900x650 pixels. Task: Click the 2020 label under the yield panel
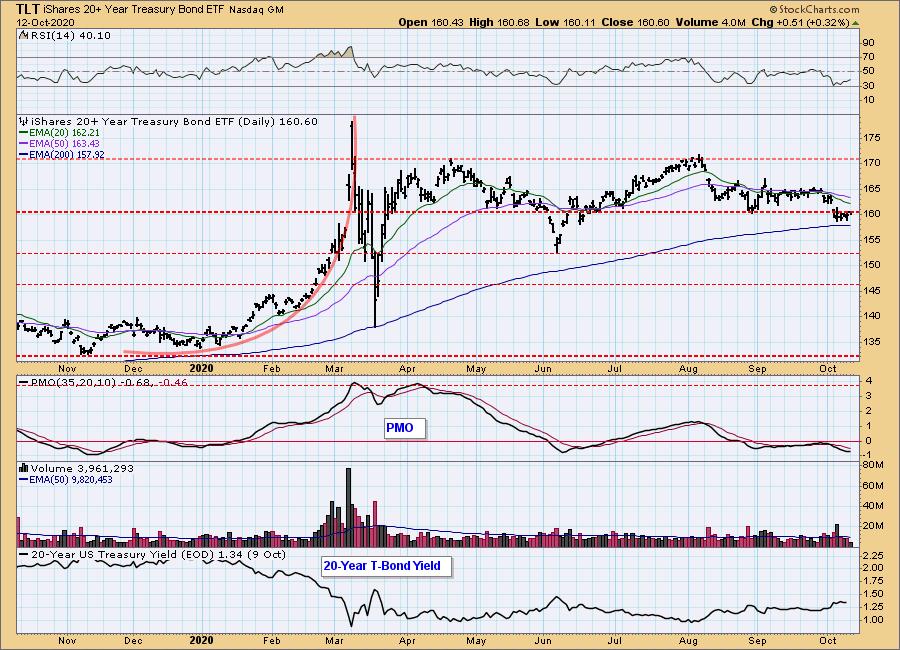(x=201, y=640)
